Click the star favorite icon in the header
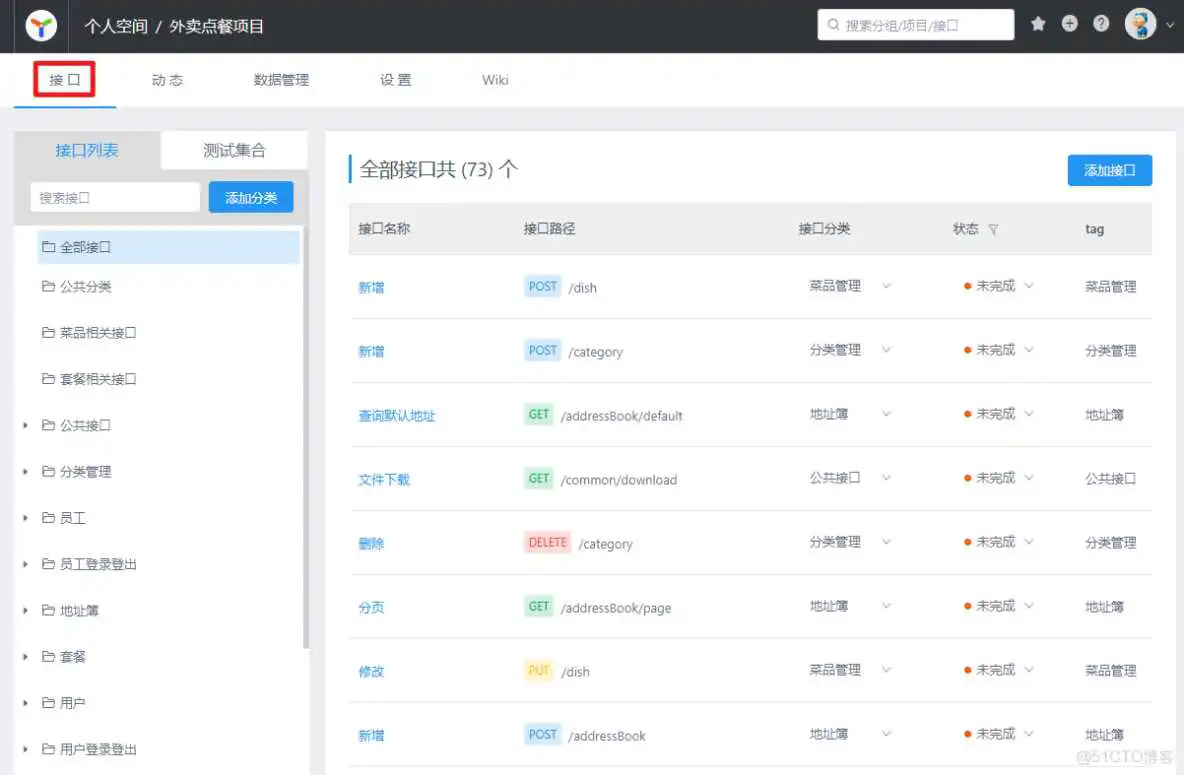Viewport: 1184px width, 775px height. (1038, 22)
